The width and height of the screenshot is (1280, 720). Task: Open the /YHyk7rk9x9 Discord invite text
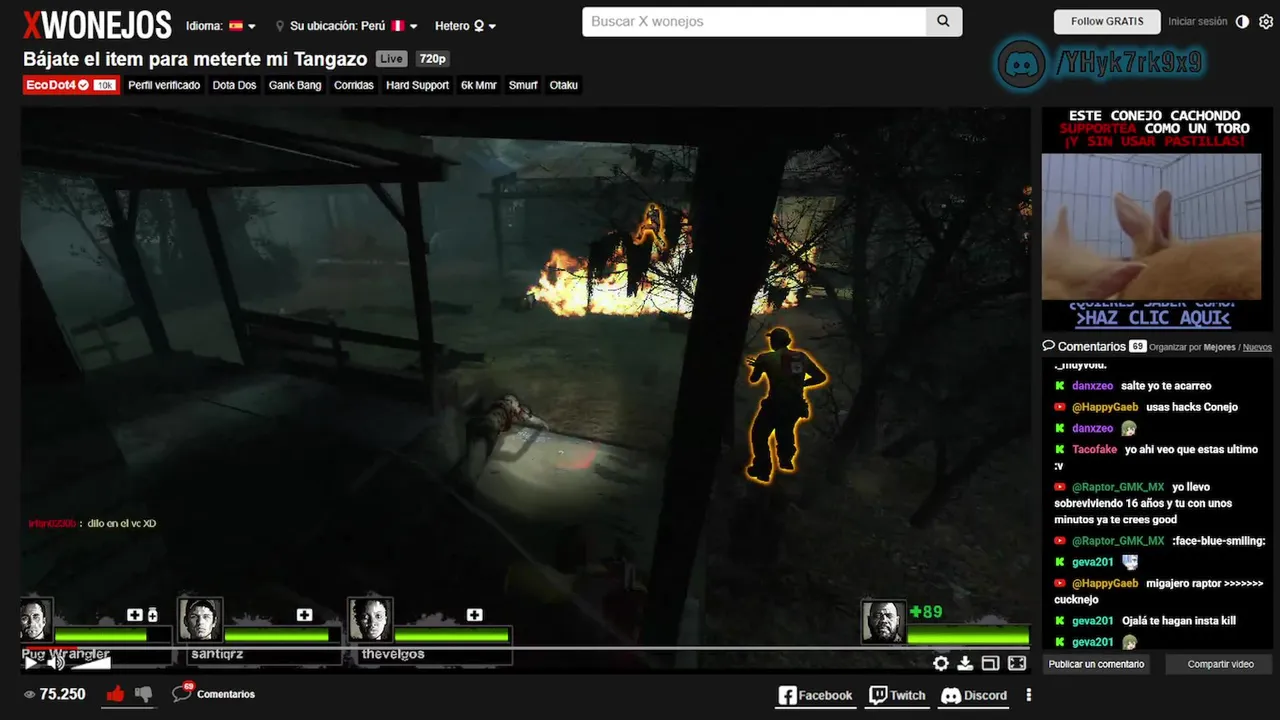click(1128, 64)
